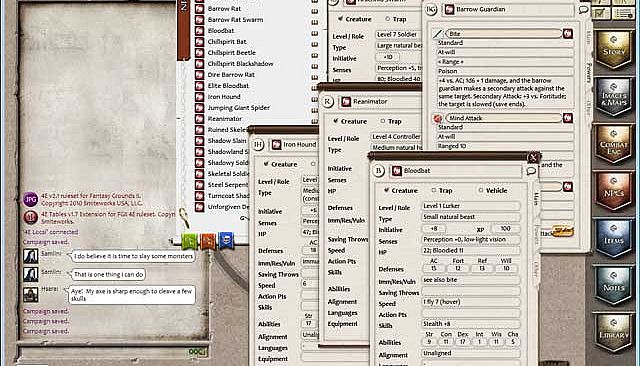The height and width of the screenshot is (366, 640).
Task: Click the Bloodbat name field
Action: (456, 171)
